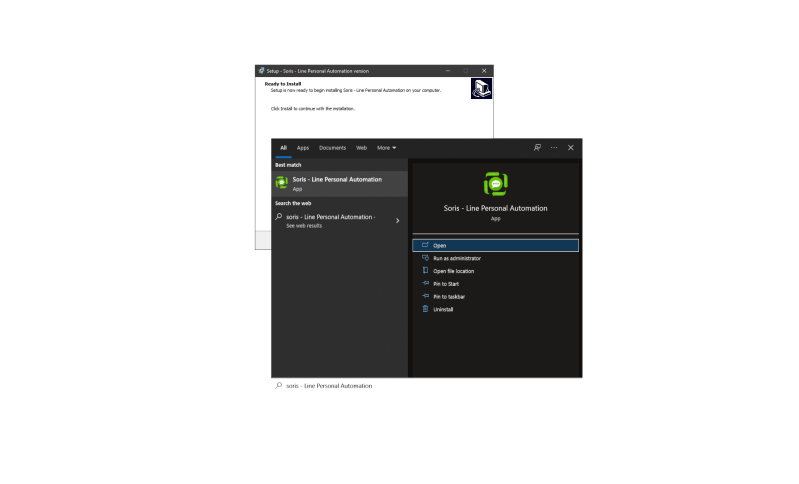Pin Soris to Start

click(x=446, y=284)
